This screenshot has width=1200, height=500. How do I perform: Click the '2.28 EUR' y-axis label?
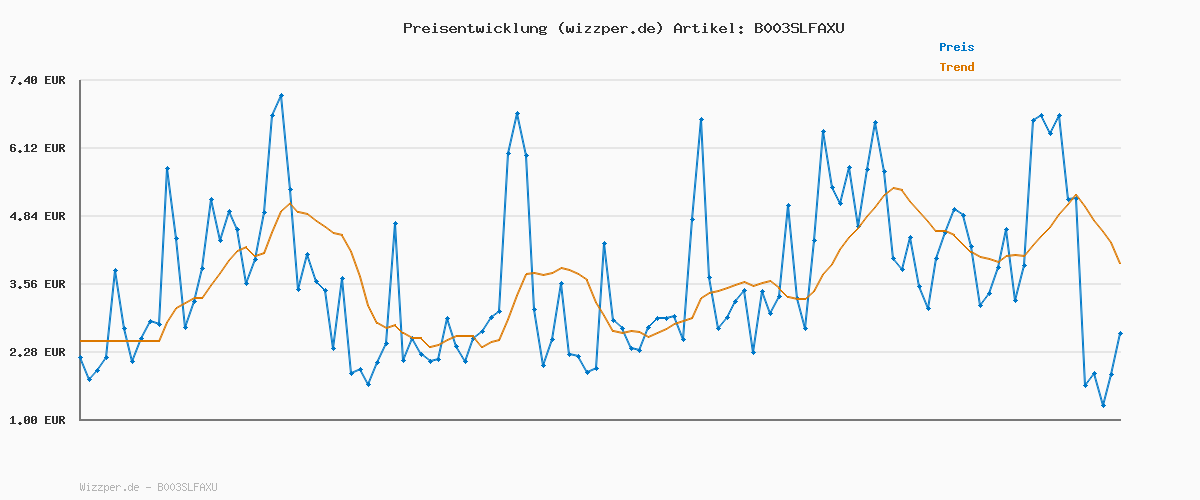tap(37, 352)
